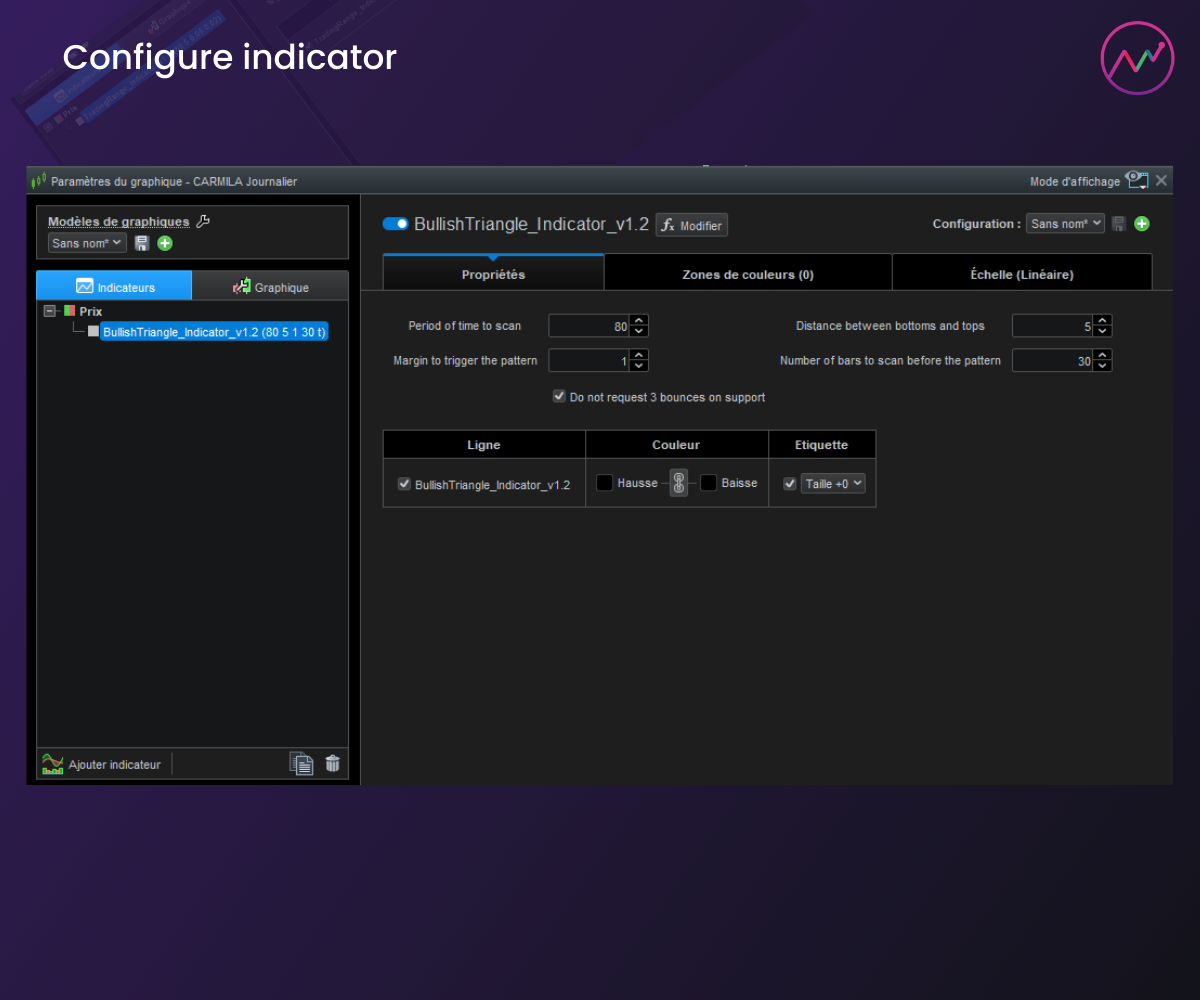Pick the Hausse color swatch
The image size is (1200, 1000).
(x=605, y=483)
